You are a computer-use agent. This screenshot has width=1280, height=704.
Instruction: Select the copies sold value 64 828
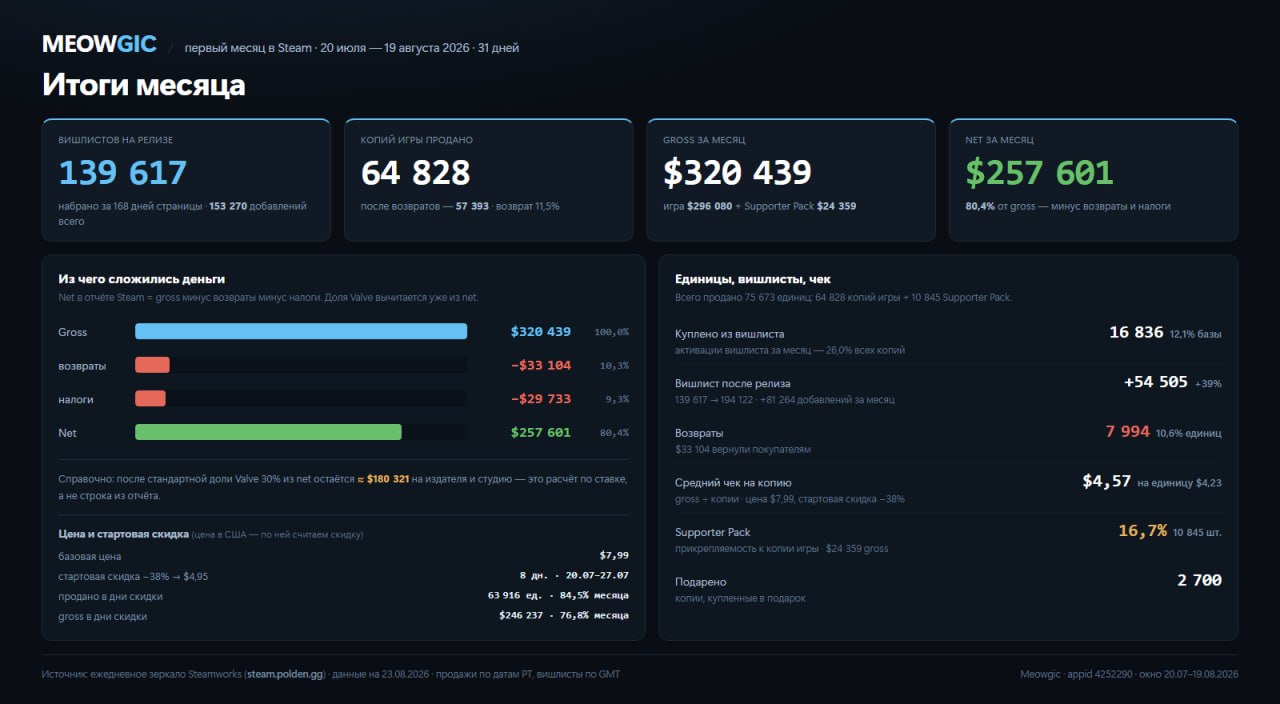tap(415, 173)
